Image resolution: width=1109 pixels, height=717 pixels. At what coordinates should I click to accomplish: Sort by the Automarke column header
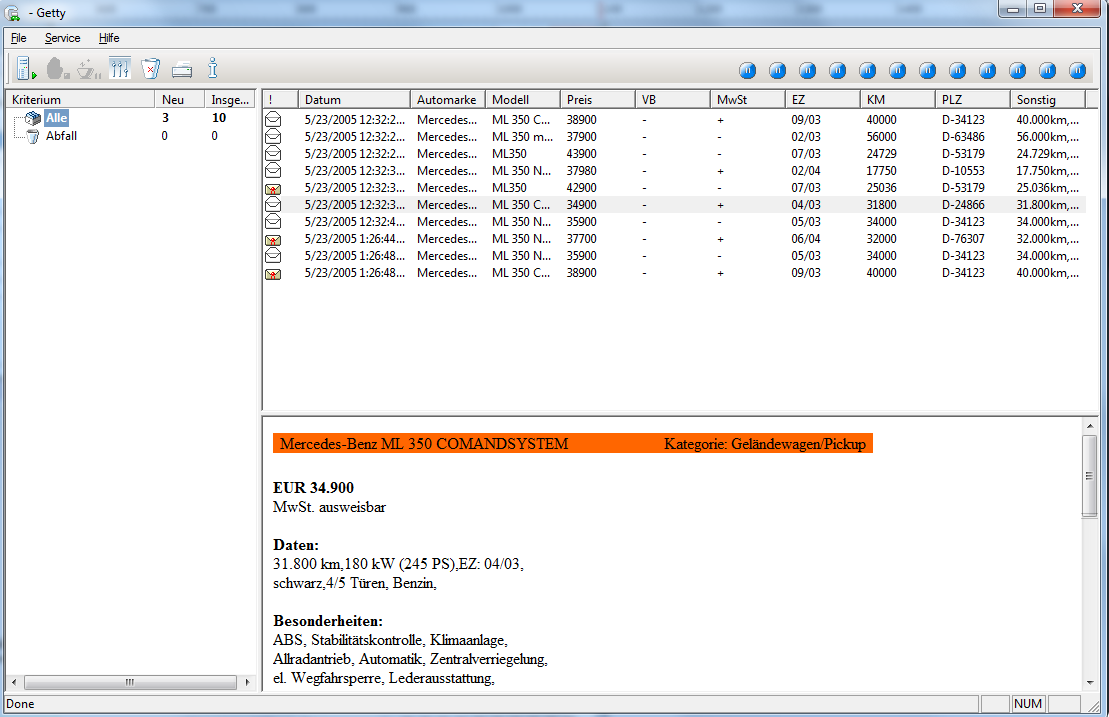[x=448, y=100]
